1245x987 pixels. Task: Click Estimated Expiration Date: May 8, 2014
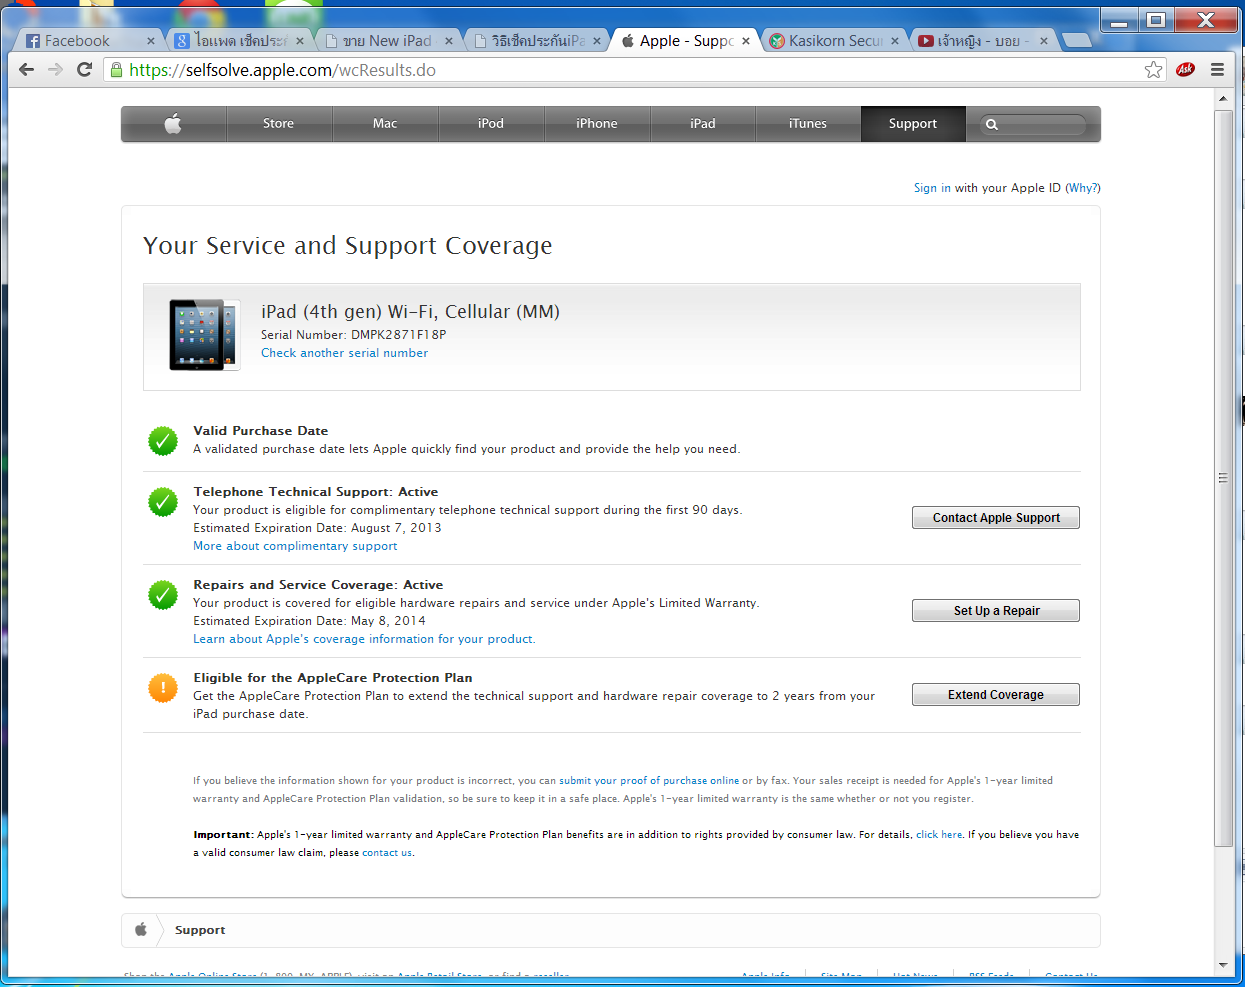(309, 621)
